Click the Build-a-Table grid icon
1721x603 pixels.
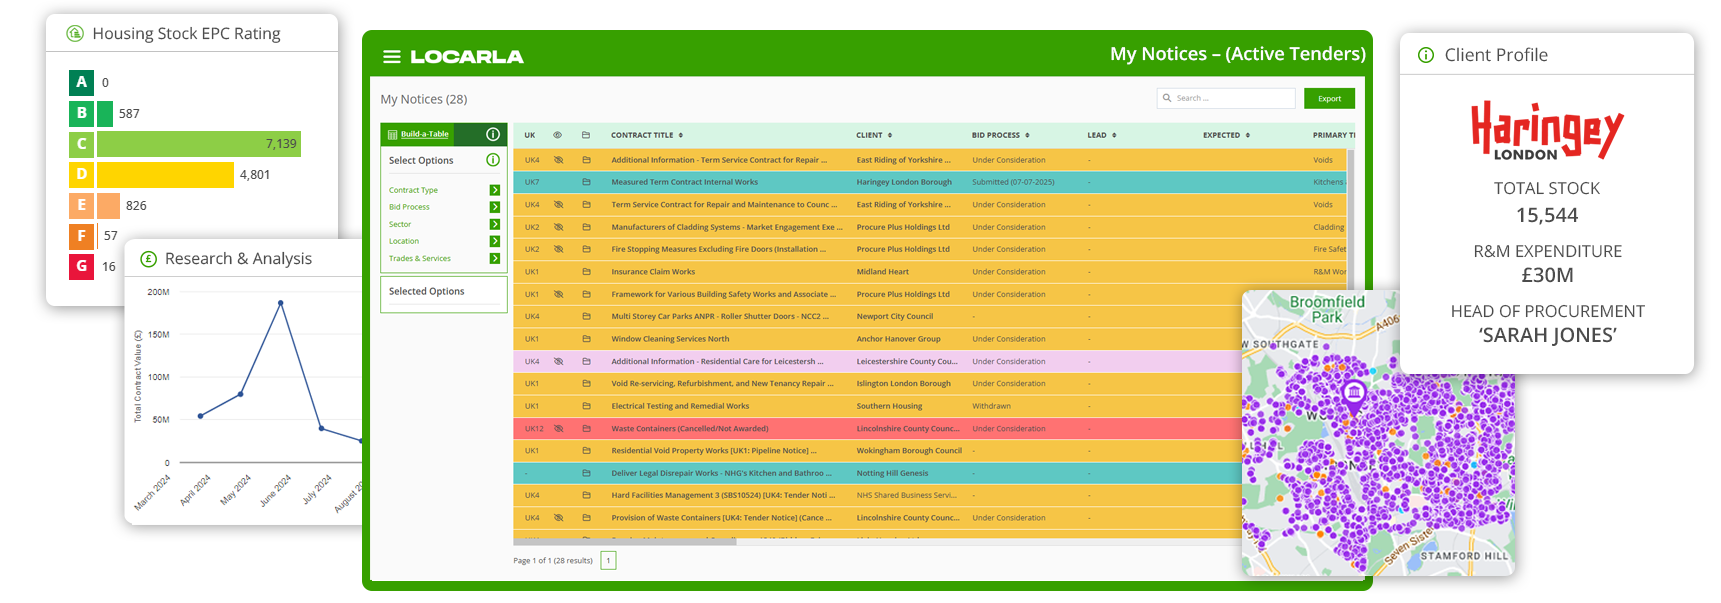(393, 134)
